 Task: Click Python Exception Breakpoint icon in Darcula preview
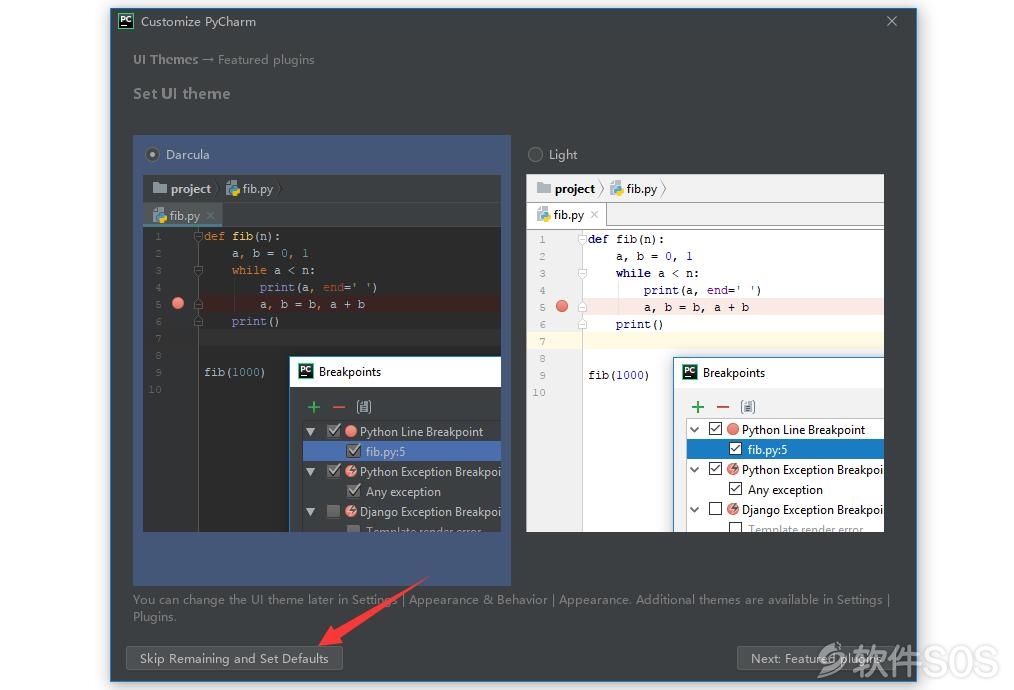point(351,471)
